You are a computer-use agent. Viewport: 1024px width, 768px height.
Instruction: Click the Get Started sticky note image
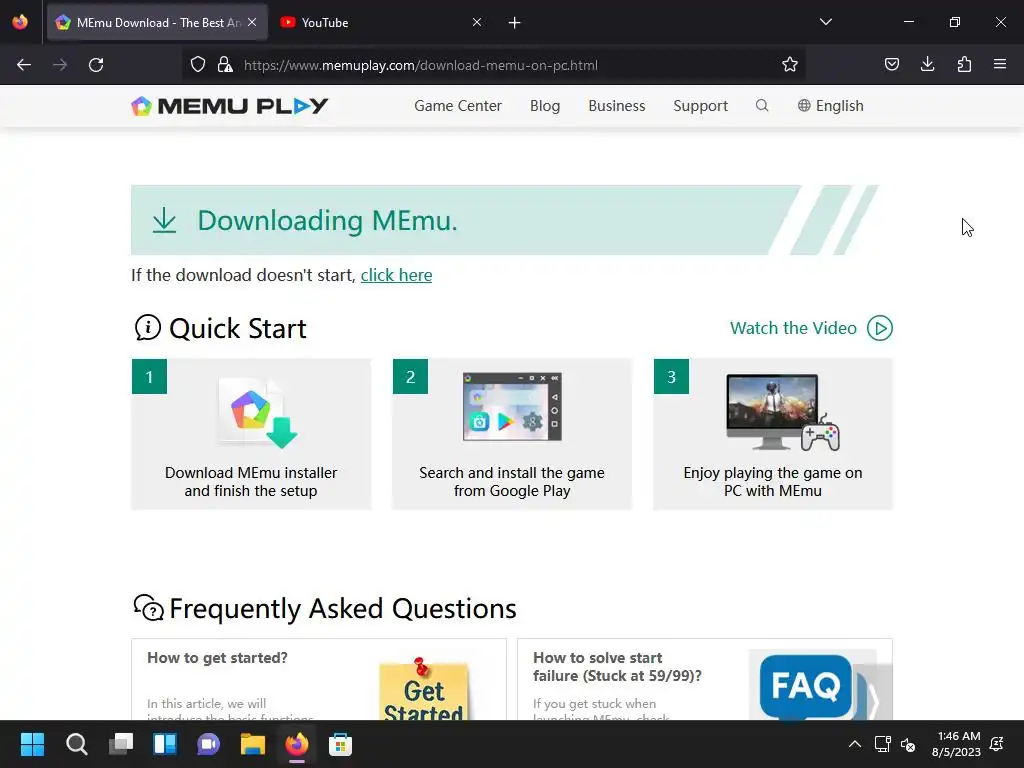[424, 689]
